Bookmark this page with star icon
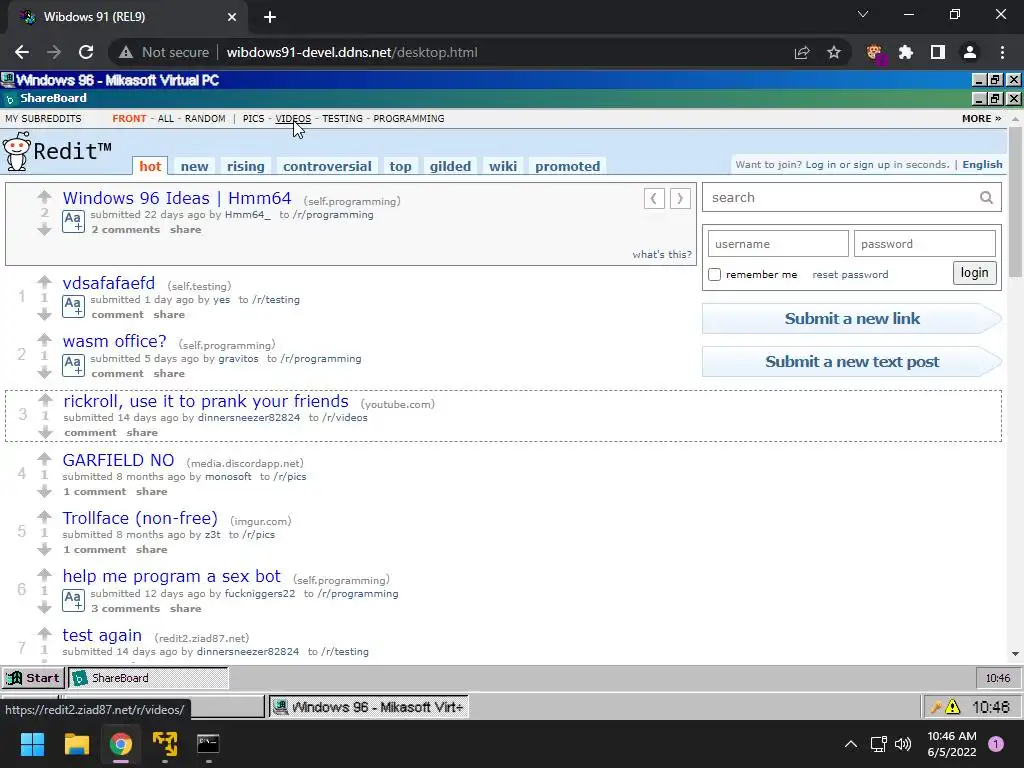Viewport: 1024px width, 768px height. [834, 52]
